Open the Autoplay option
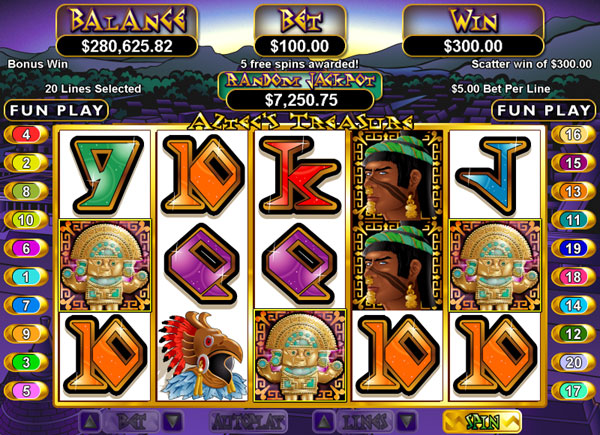This screenshot has width=600, height=435. point(248,422)
